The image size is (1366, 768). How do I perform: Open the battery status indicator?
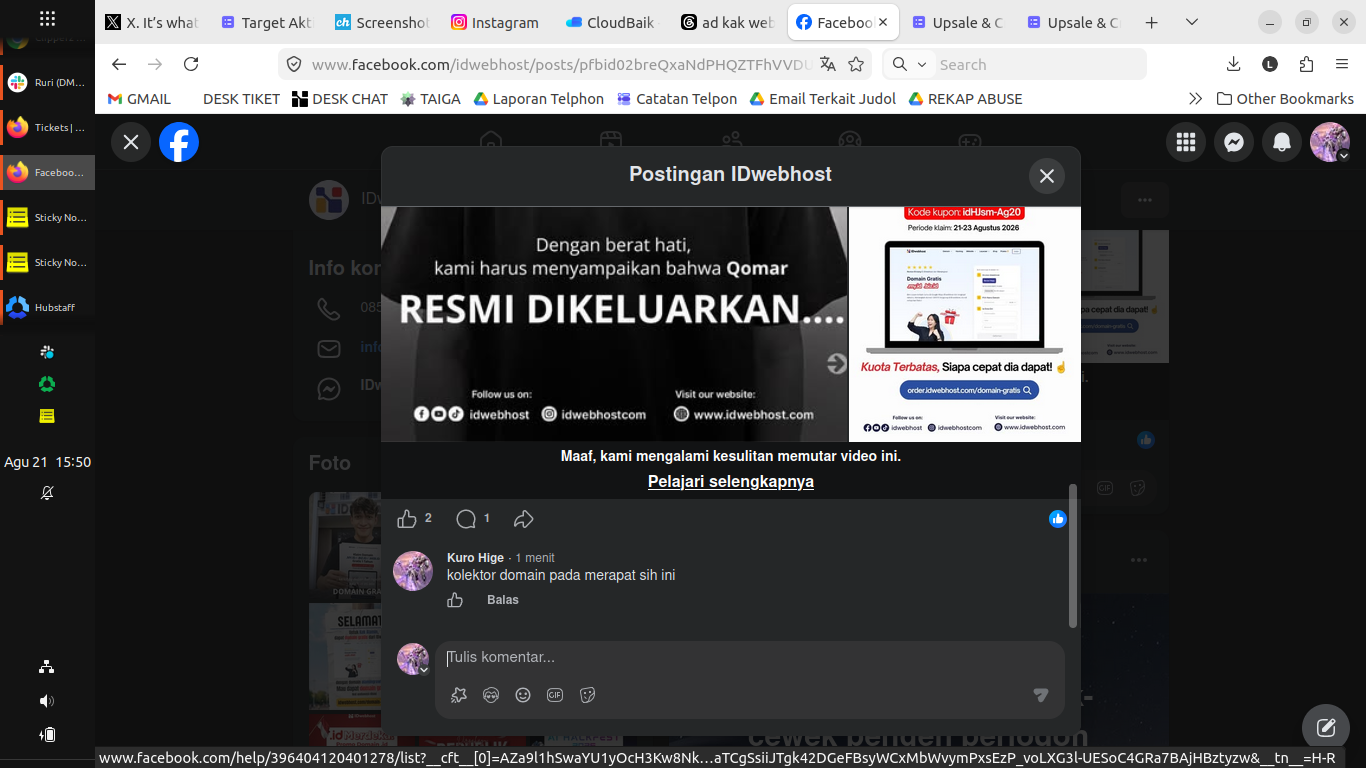pyautogui.click(x=47, y=735)
